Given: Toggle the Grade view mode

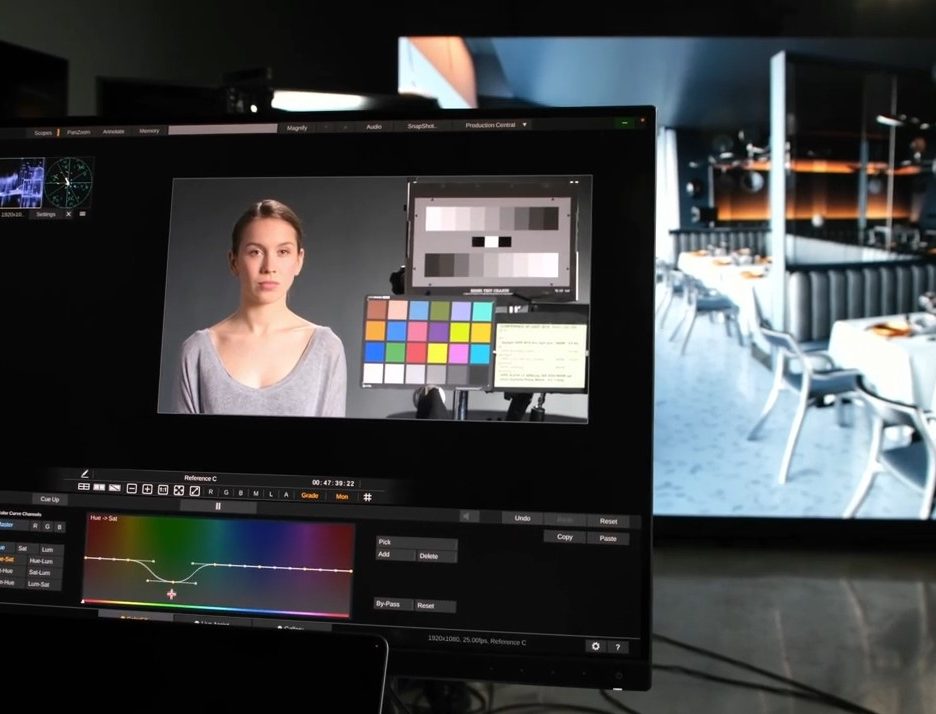Looking at the screenshot, I should click(310, 495).
